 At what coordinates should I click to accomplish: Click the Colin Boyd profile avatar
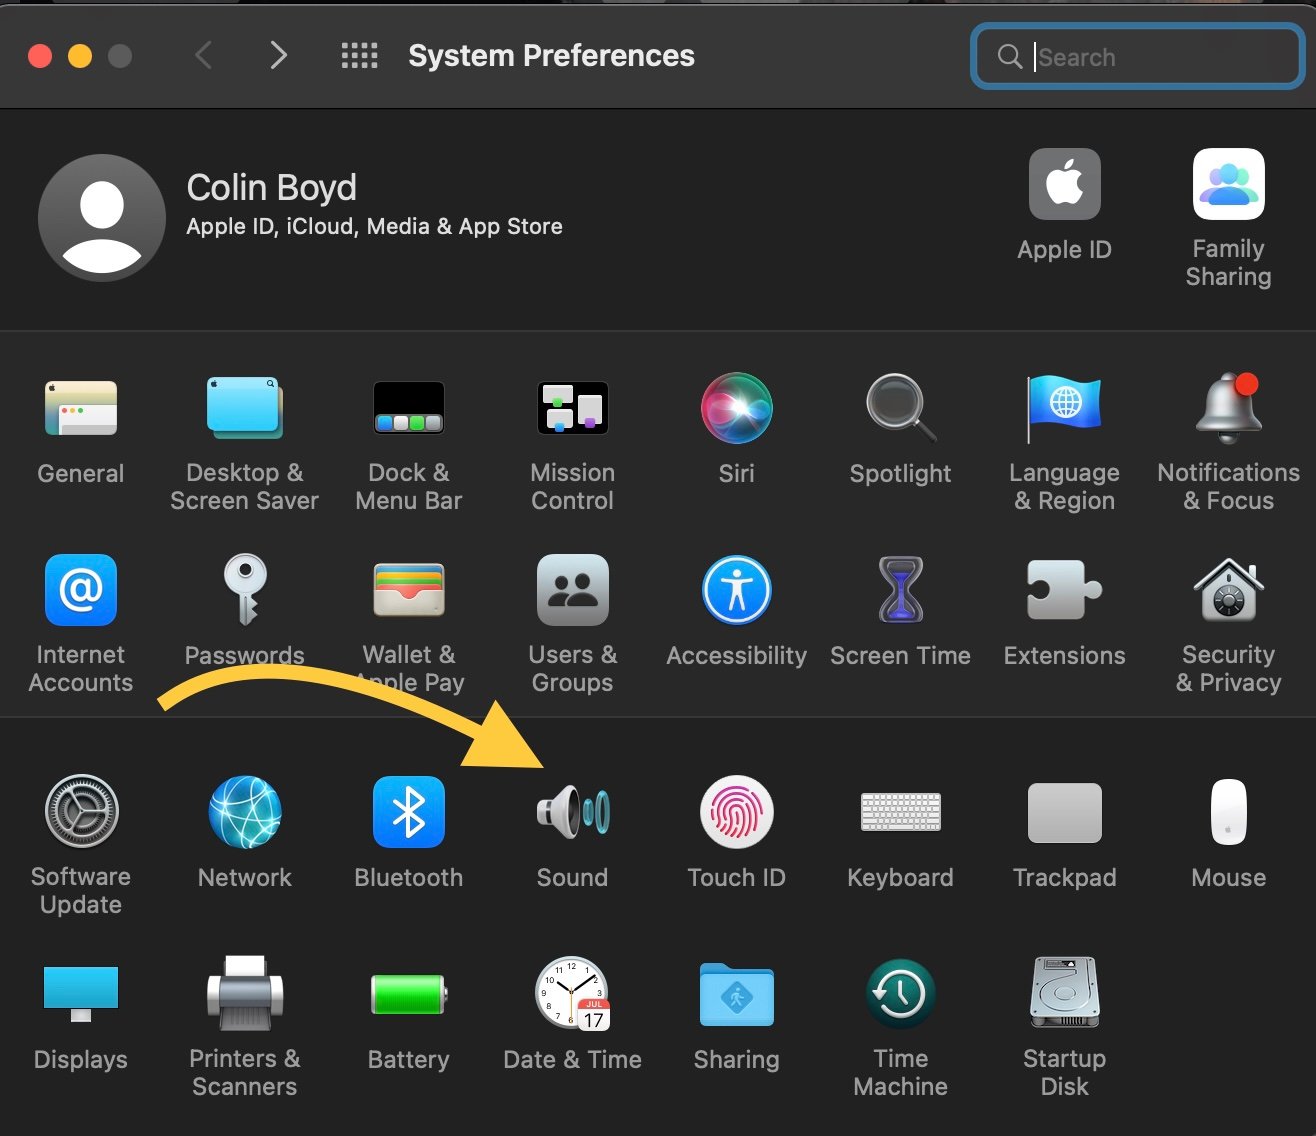pyautogui.click(x=102, y=218)
